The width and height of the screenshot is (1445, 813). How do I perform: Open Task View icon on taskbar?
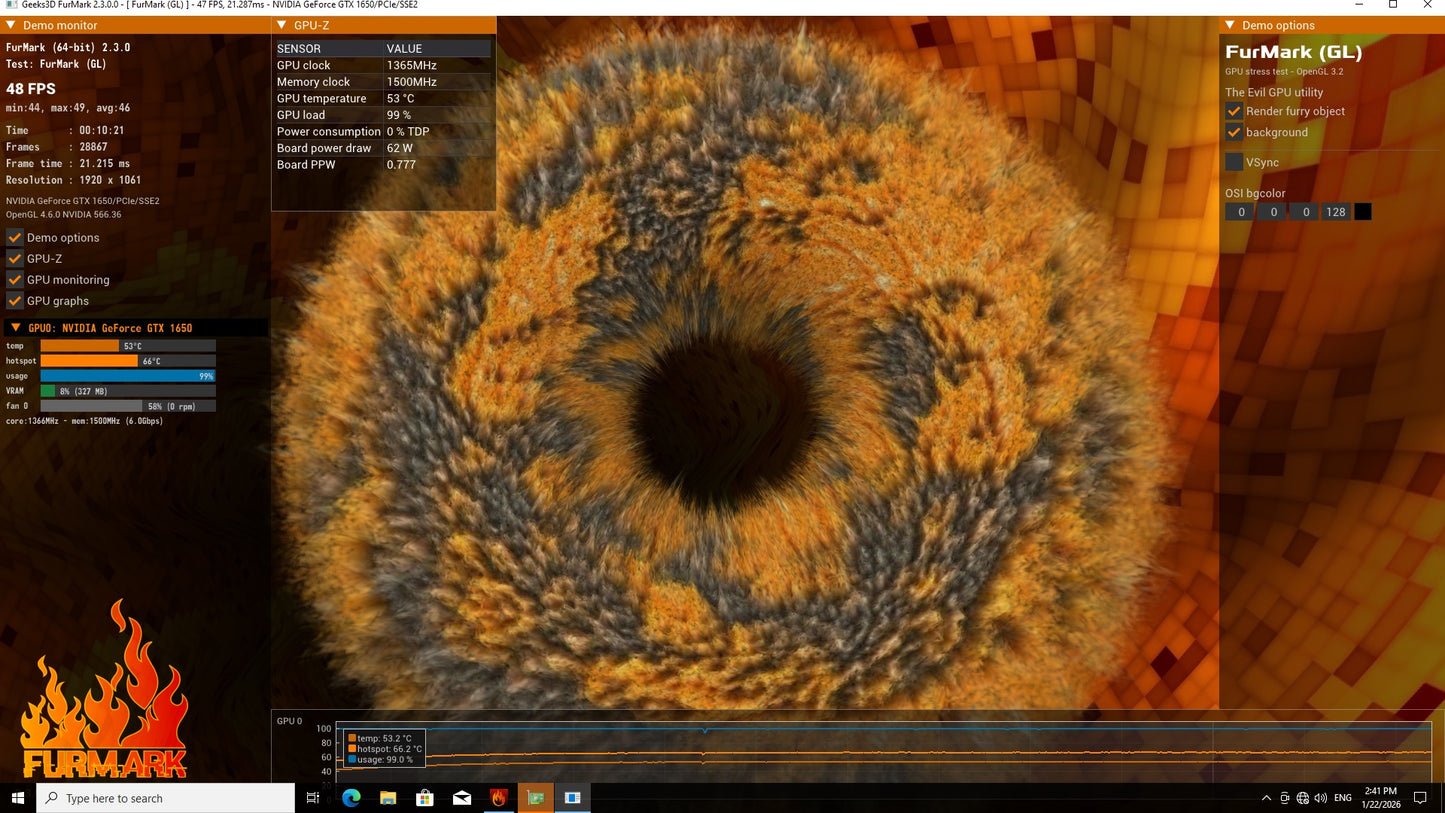(313, 798)
